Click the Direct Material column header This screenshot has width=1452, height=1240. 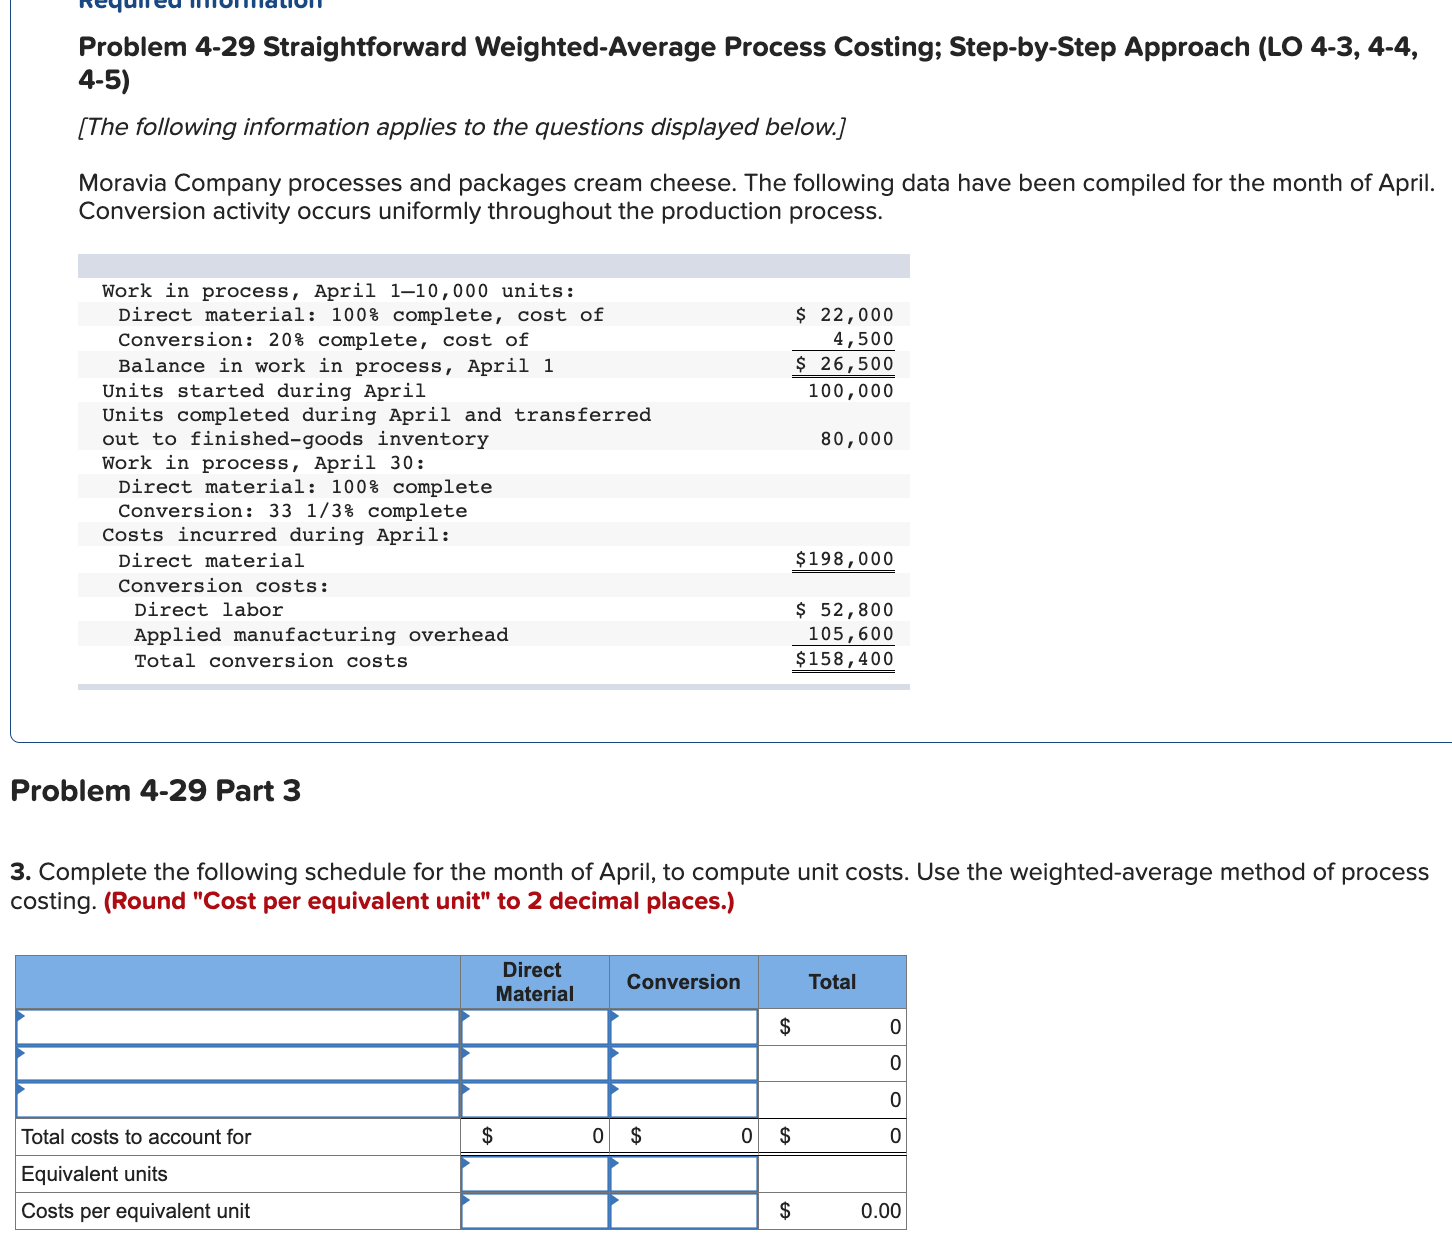pos(534,982)
